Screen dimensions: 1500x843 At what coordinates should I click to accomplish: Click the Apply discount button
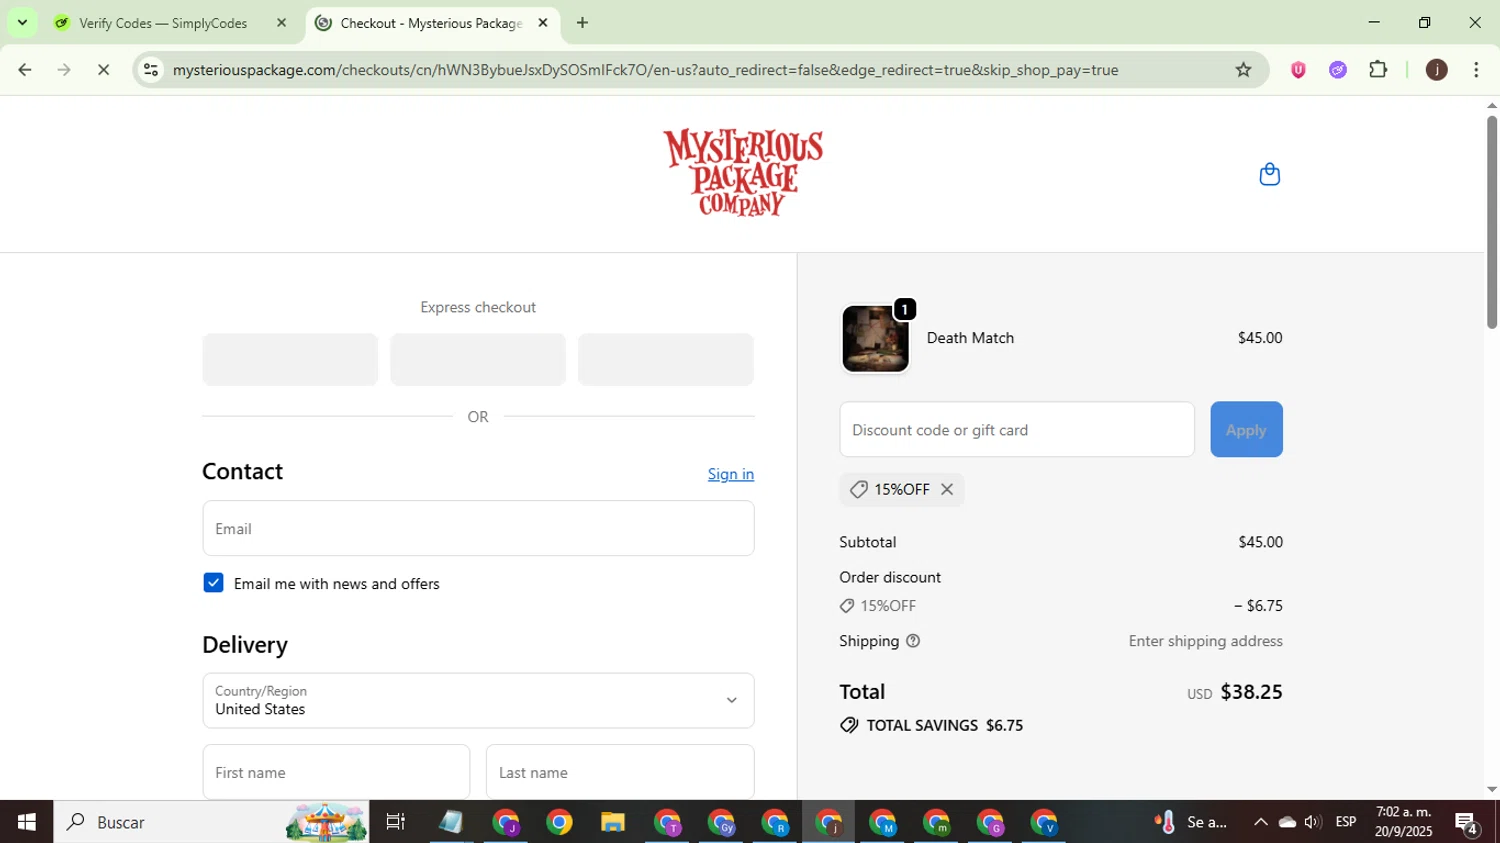click(x=1246, y=429)
